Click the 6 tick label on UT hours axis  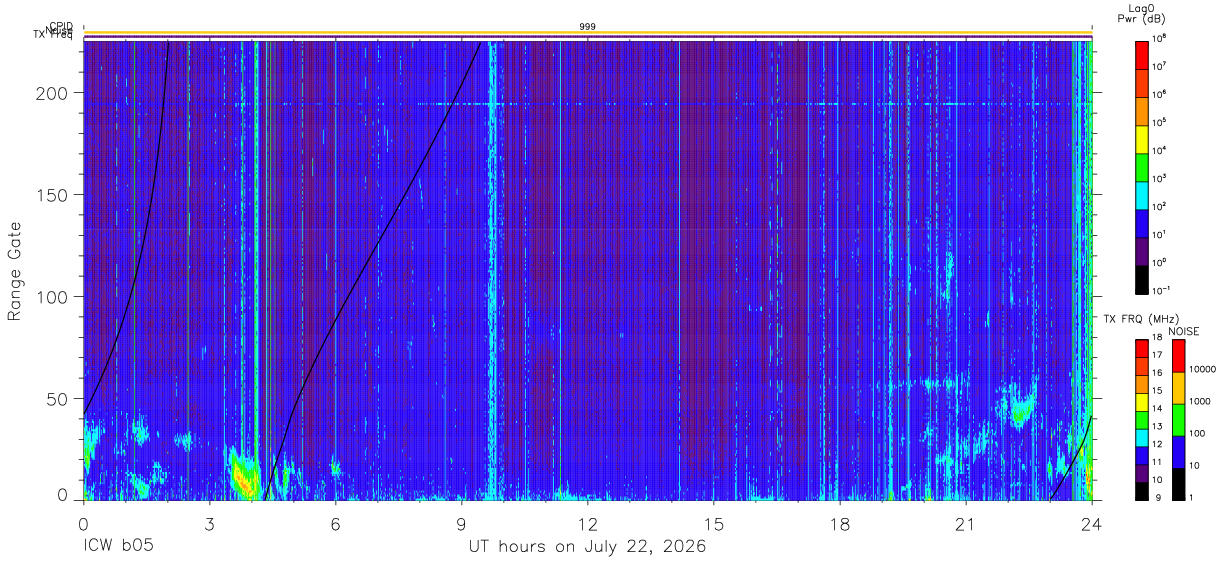[x=336, y=524]
